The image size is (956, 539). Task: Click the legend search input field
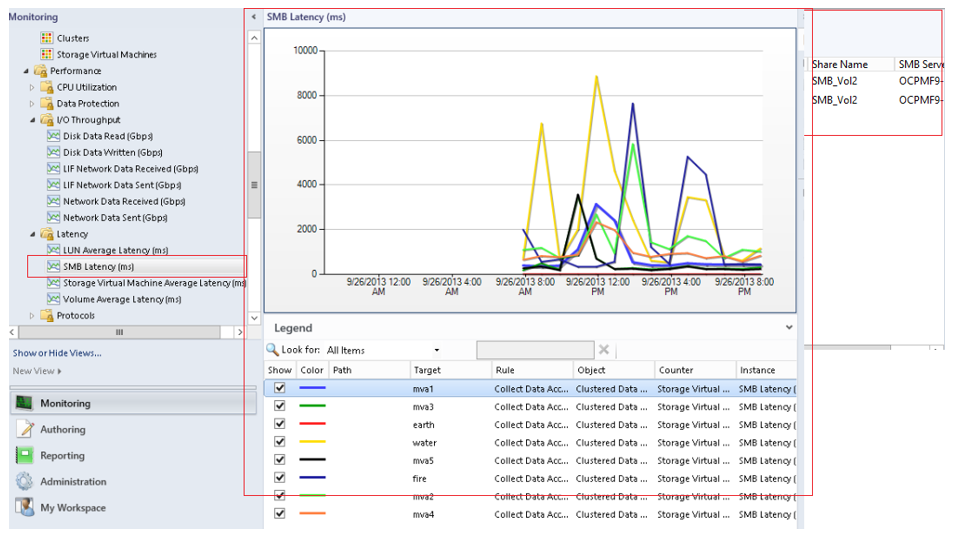click(x=535, y=350)
